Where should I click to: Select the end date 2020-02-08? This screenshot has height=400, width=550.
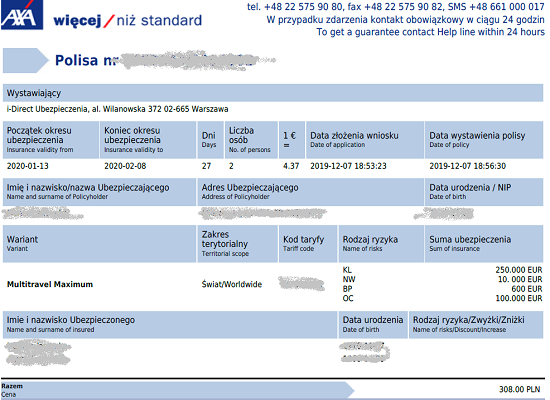coord(125,166)
